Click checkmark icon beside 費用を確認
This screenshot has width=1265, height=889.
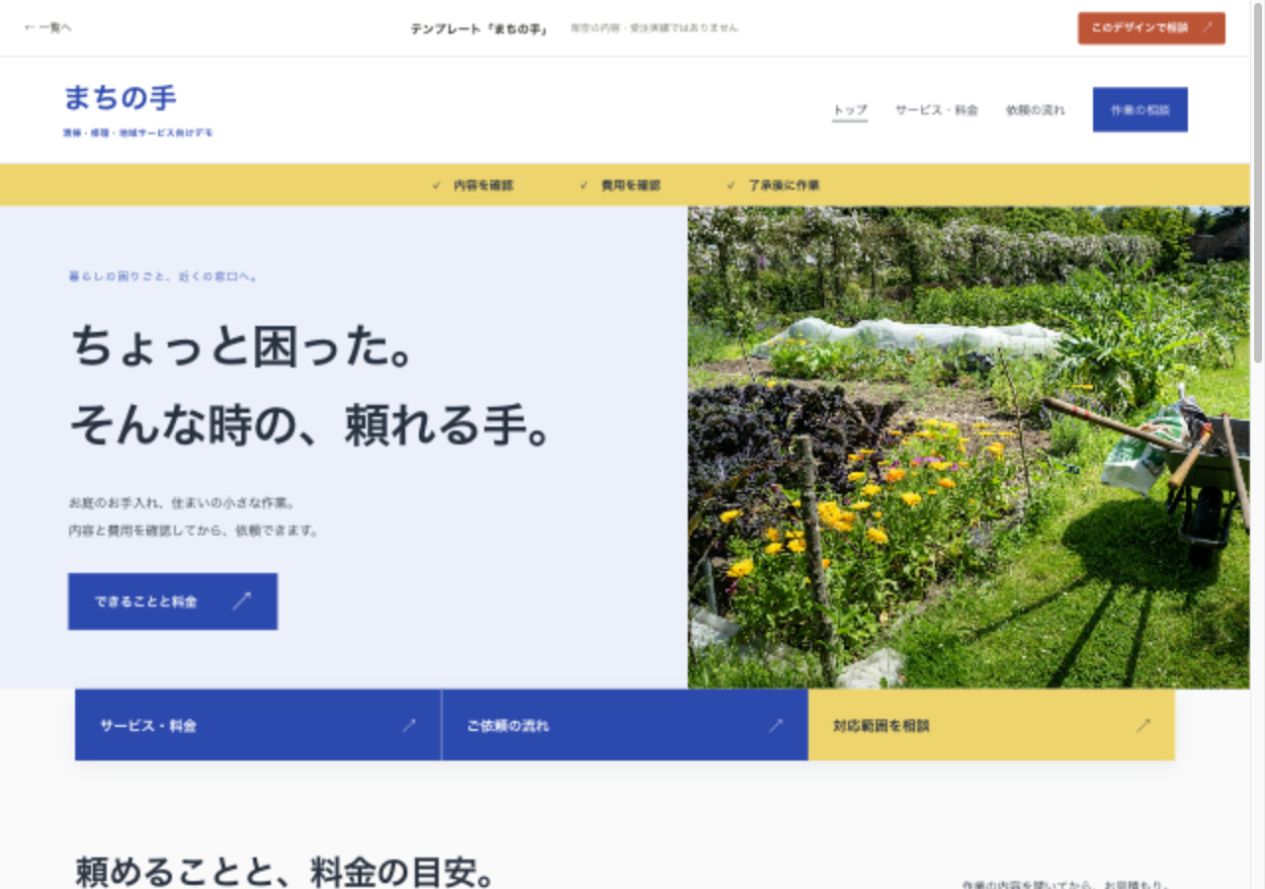pos(583,185)
